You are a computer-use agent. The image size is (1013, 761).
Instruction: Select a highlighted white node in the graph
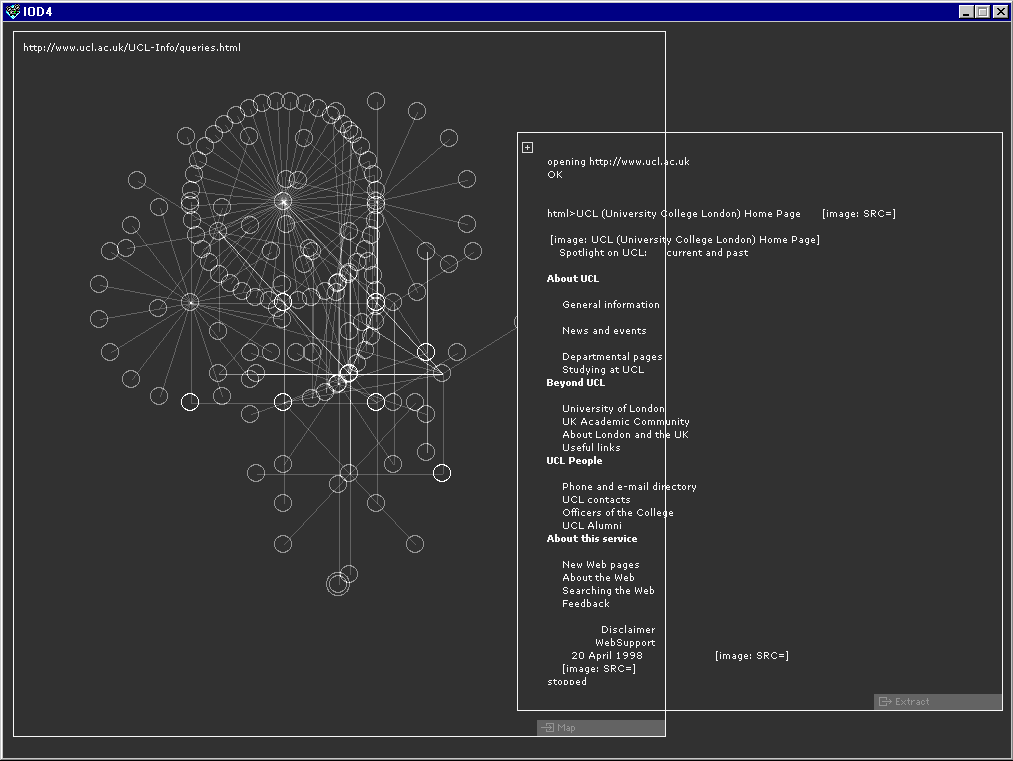click(442, 472)
